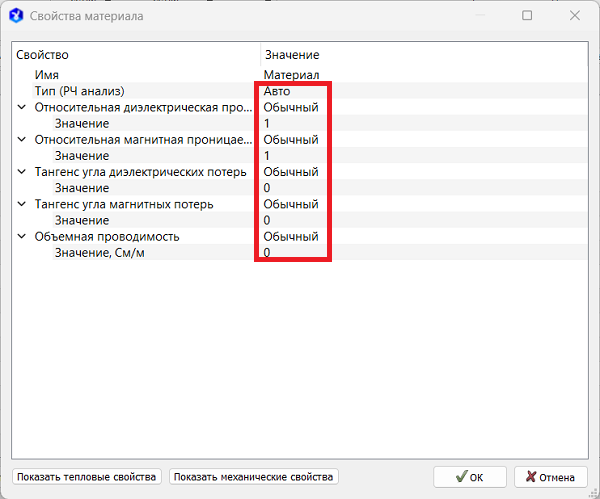600x499 pixels.
Task: Collapse Тангенс угла магнитных потерь
Action: coord(22,204)
